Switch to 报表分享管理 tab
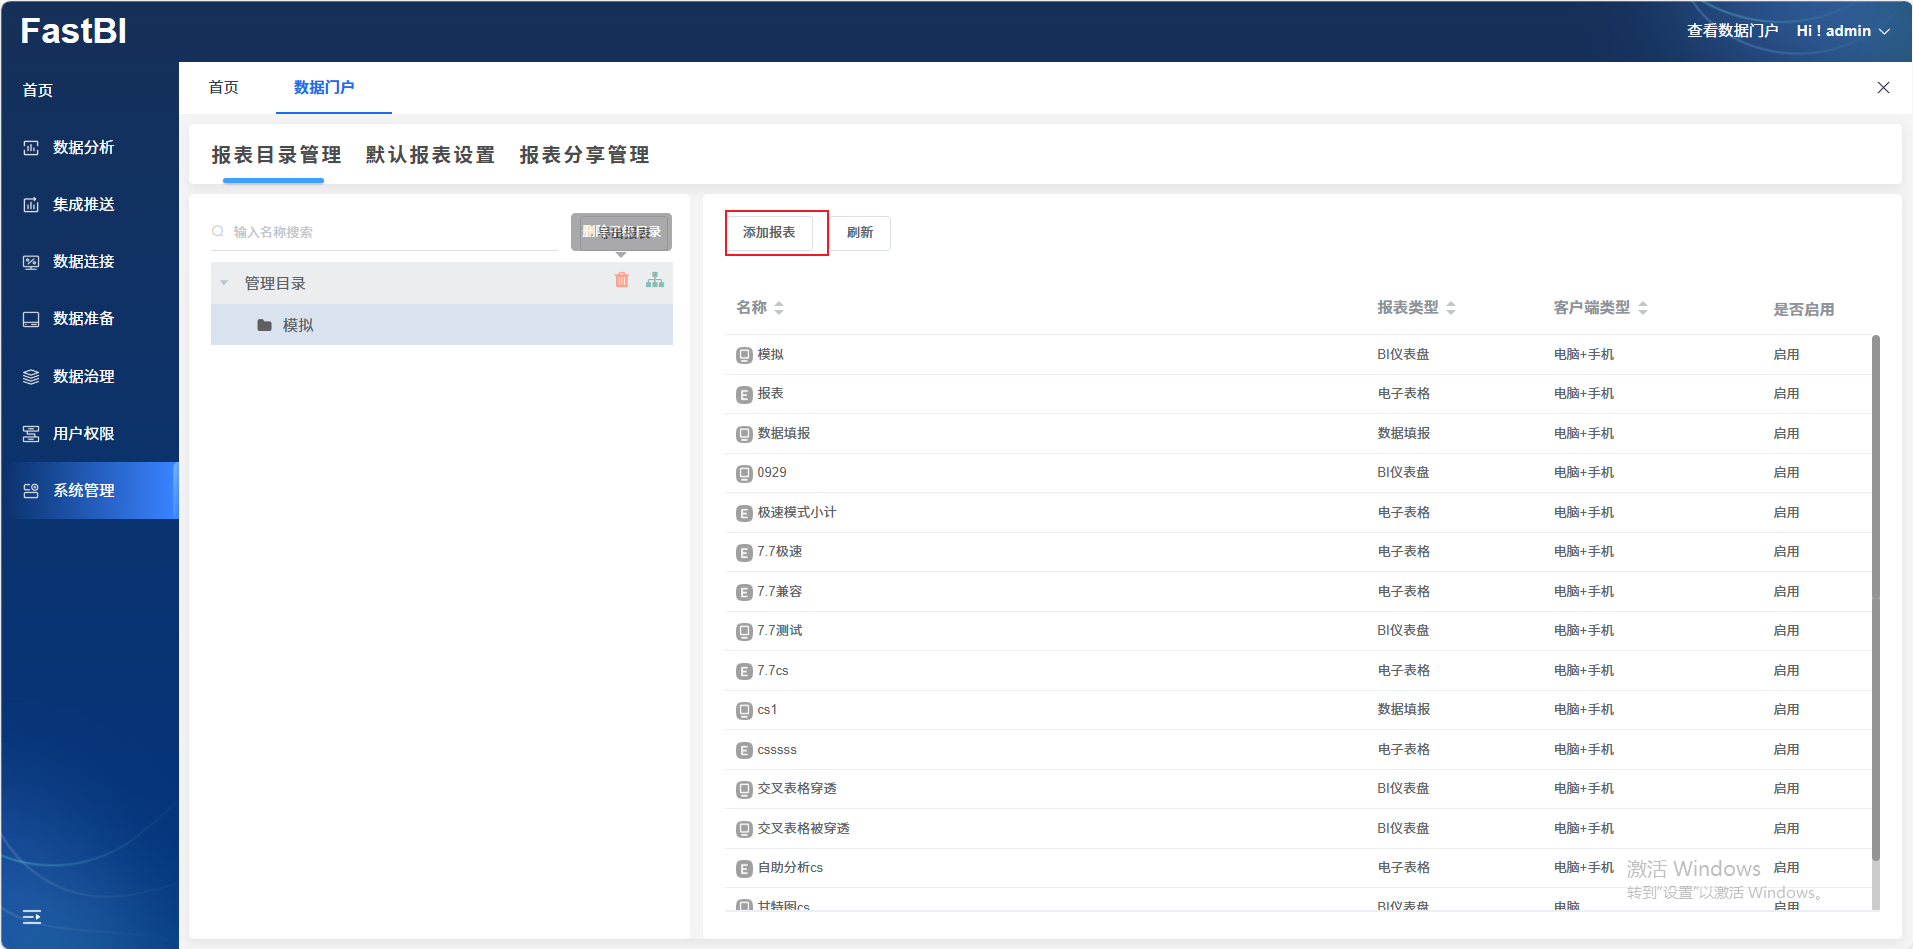 click(584, 155)
